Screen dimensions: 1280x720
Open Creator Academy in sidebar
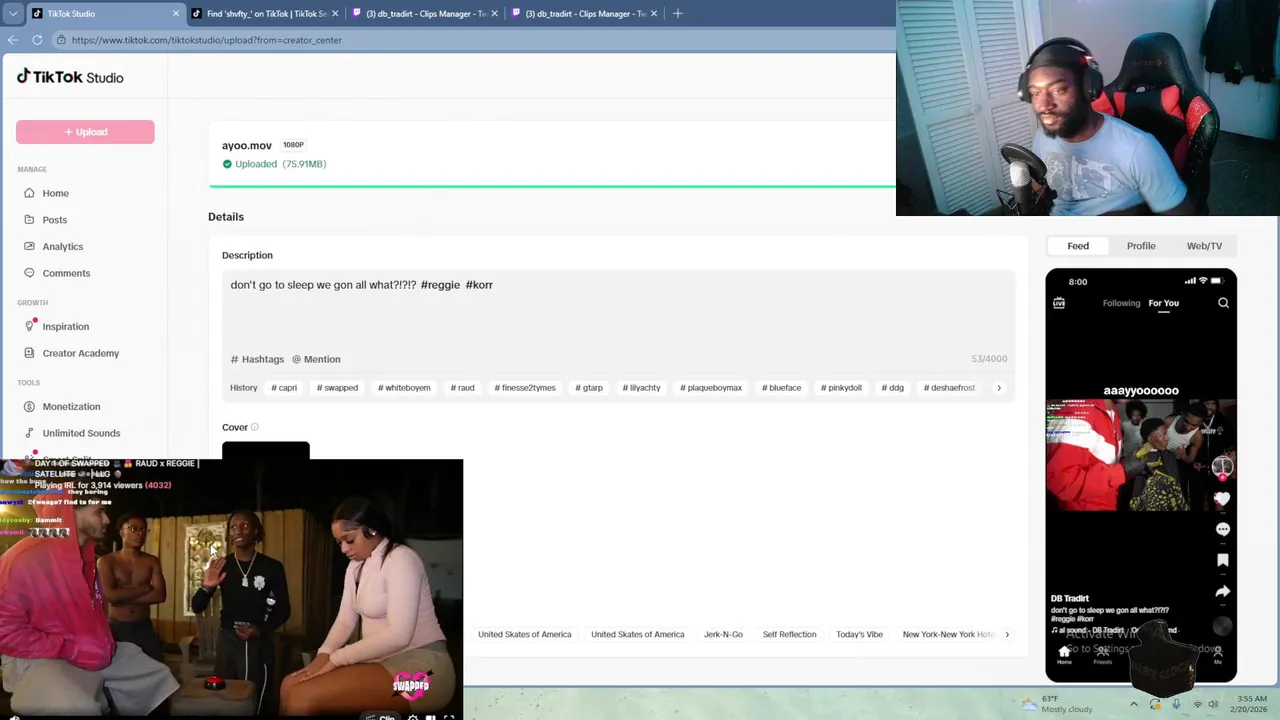coord(80,353)
